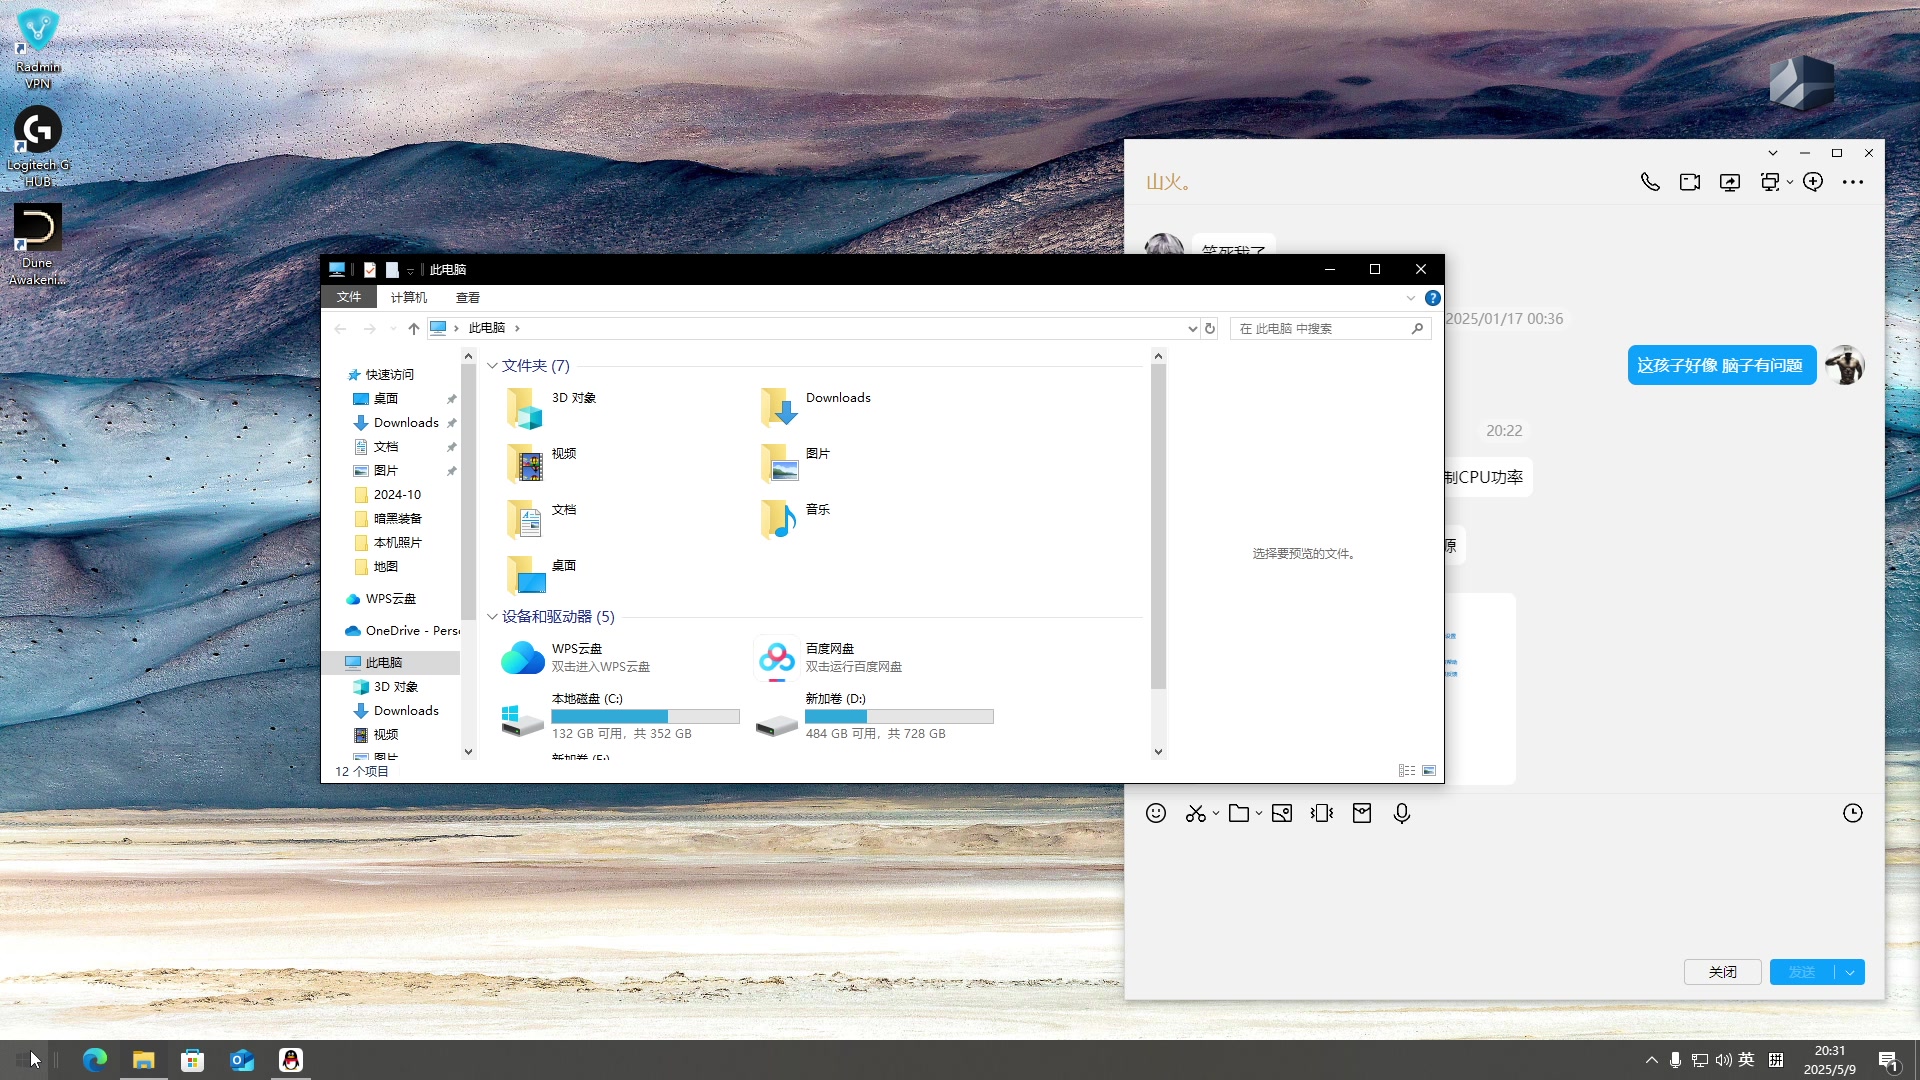
Task: Switch Explorer to the details view icon
Action: 1407,771
